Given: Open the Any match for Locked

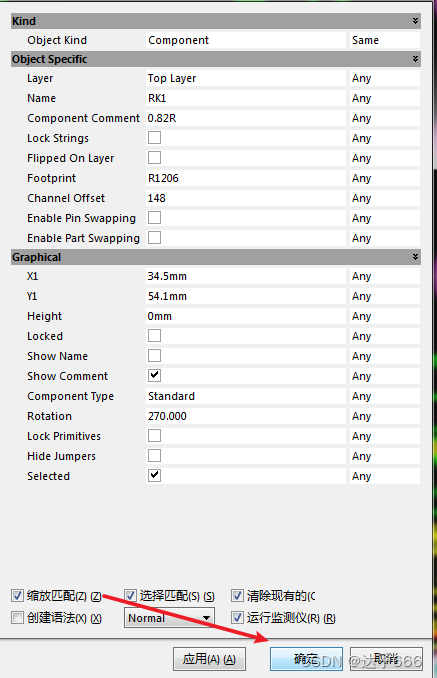Looking at the screenshot, I should (x=385, y=336).
